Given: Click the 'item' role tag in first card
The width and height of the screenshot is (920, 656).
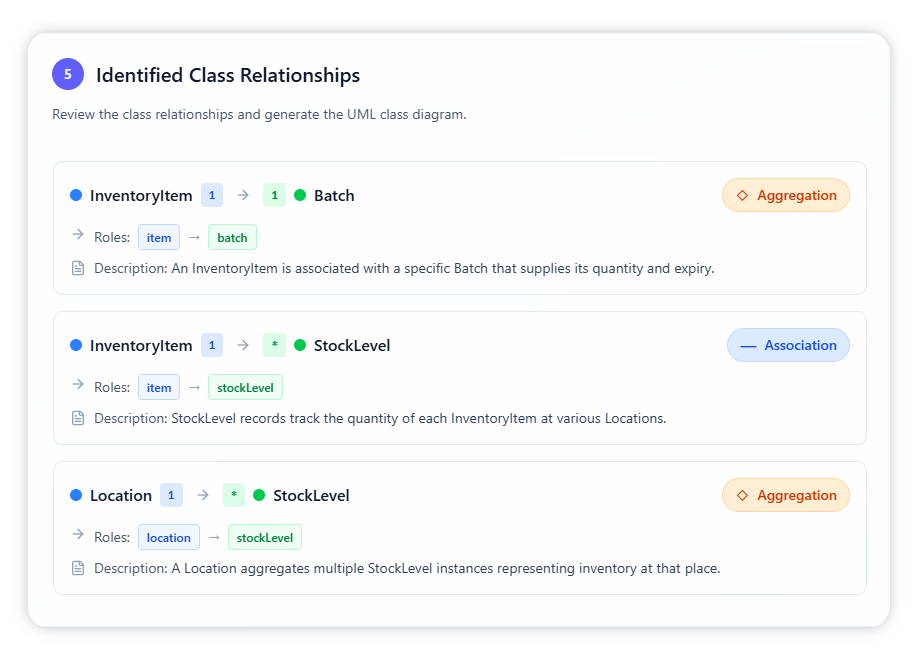Looking at the screenshot, I should 159,237.
